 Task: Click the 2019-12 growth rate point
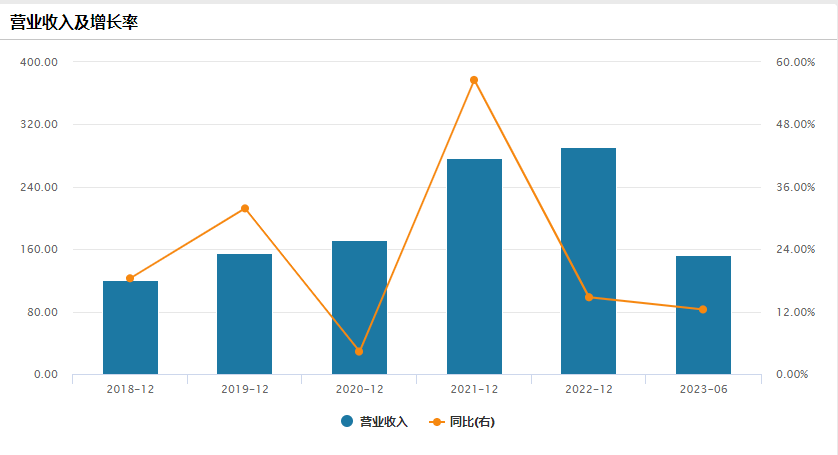(245, 209)
